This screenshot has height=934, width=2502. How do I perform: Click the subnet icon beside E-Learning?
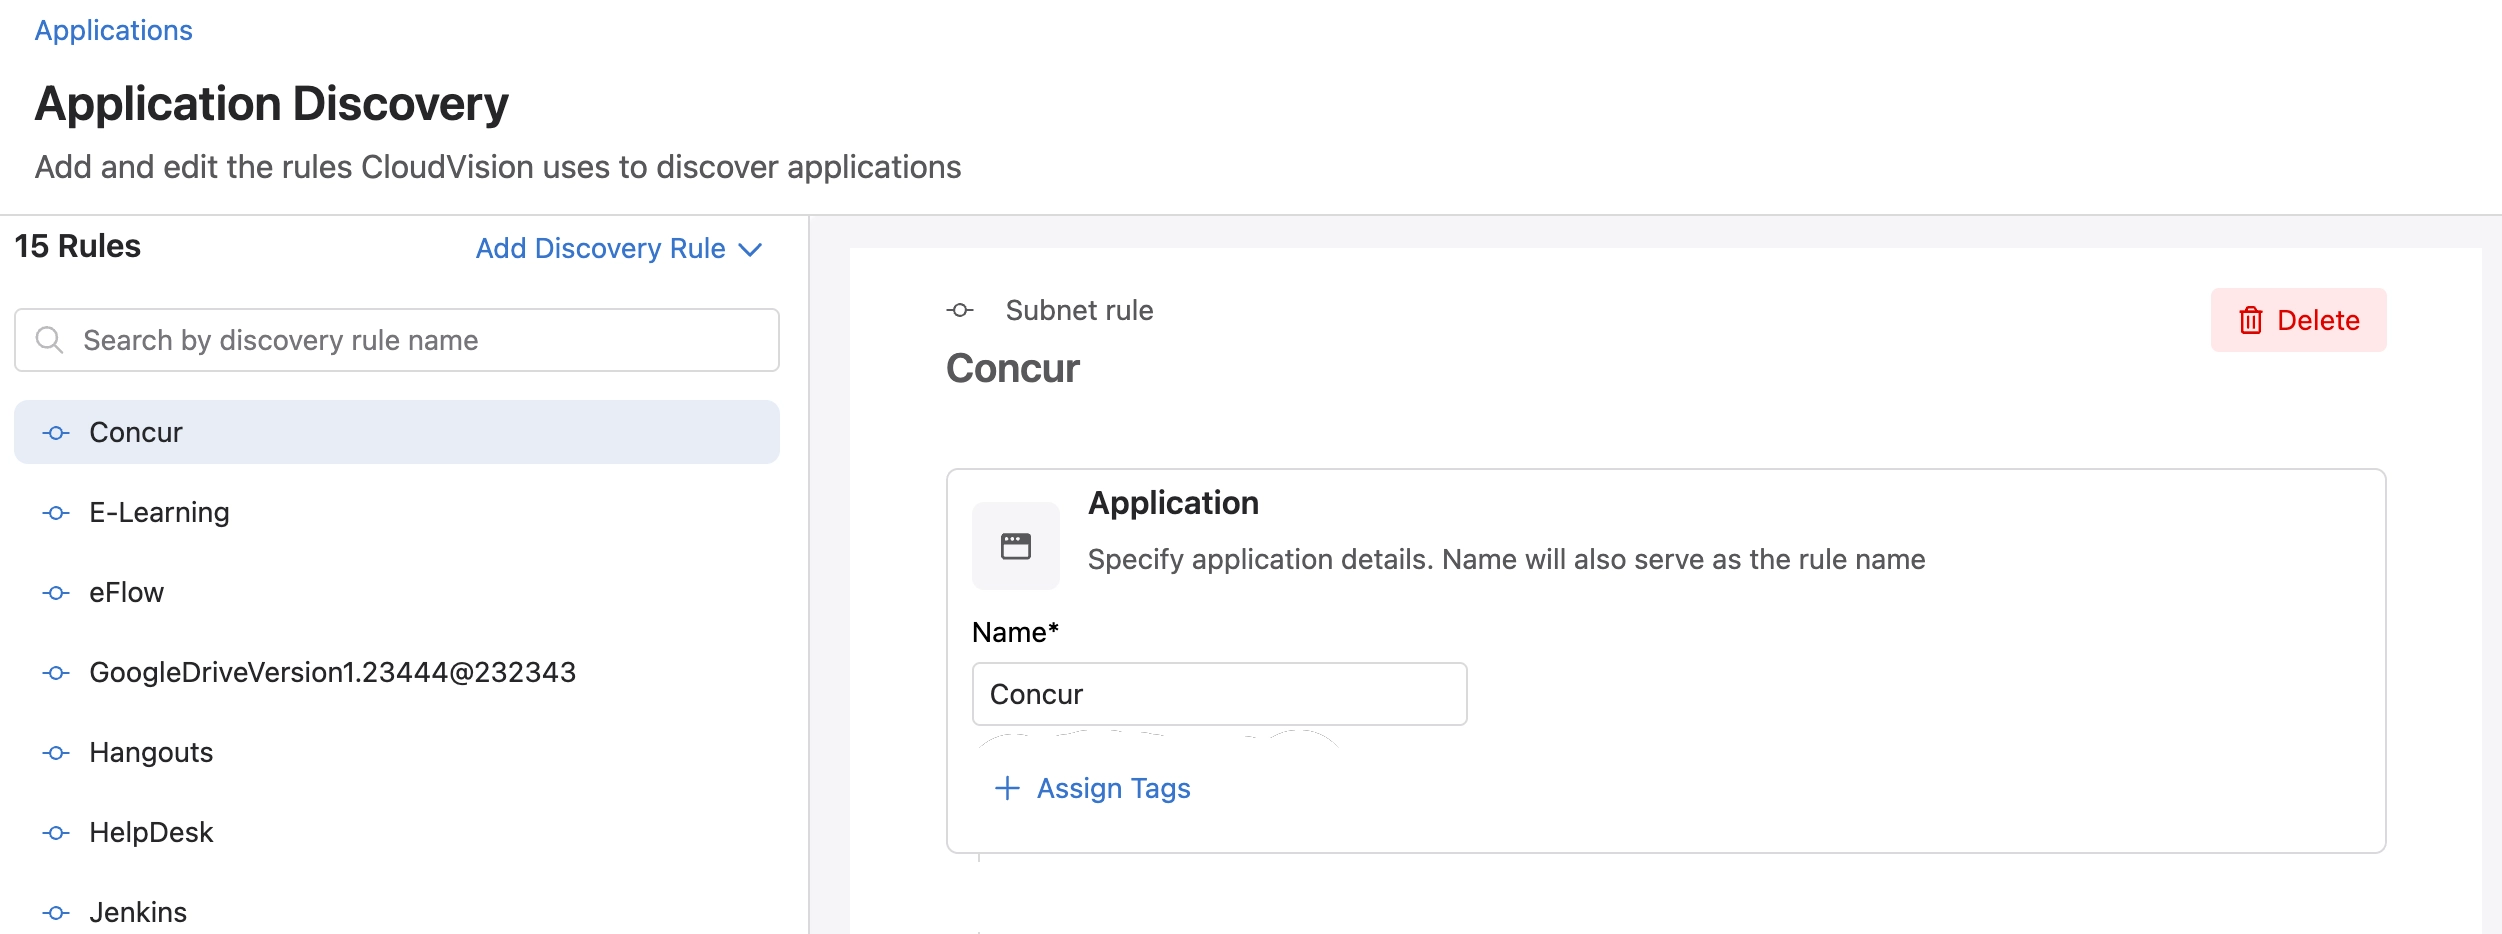click(56, 513)
